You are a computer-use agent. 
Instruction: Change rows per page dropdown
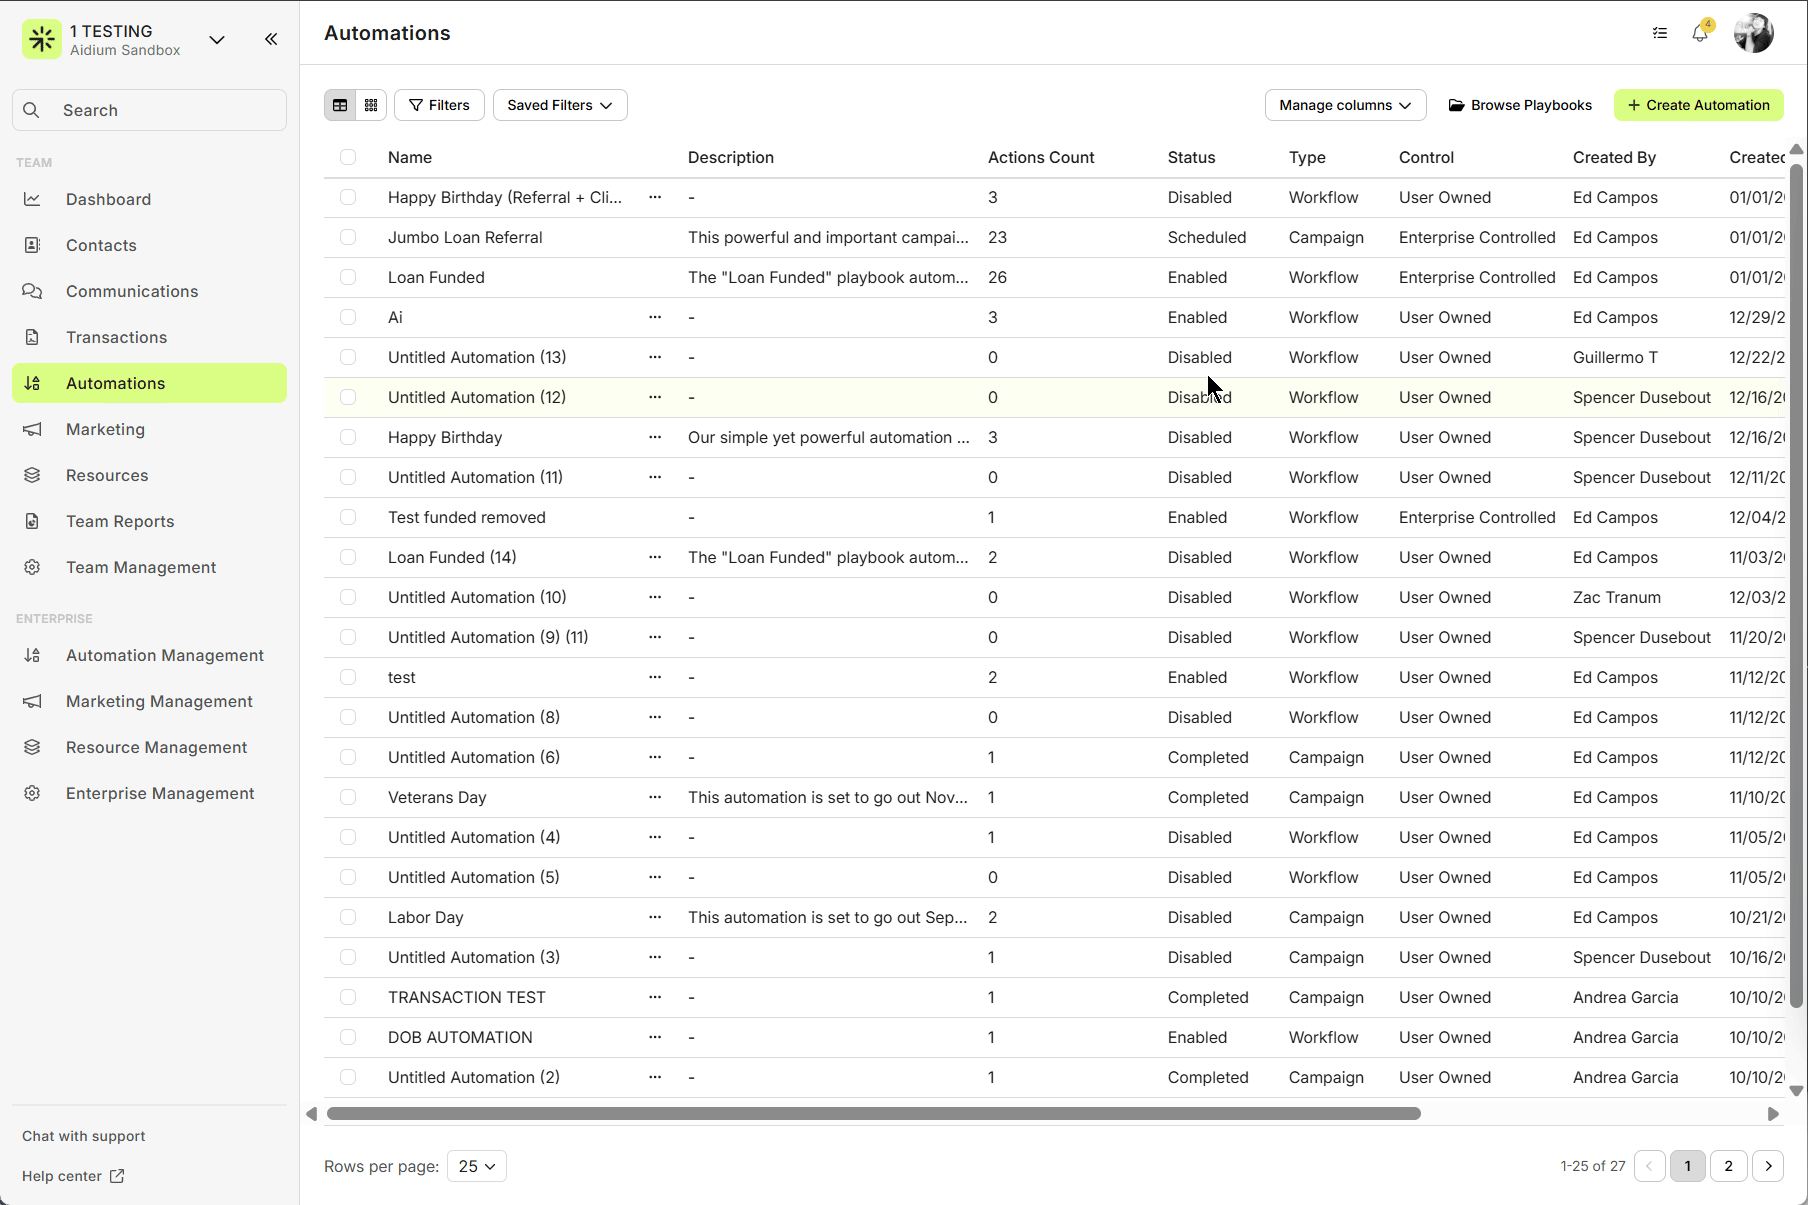[476, 1166]
